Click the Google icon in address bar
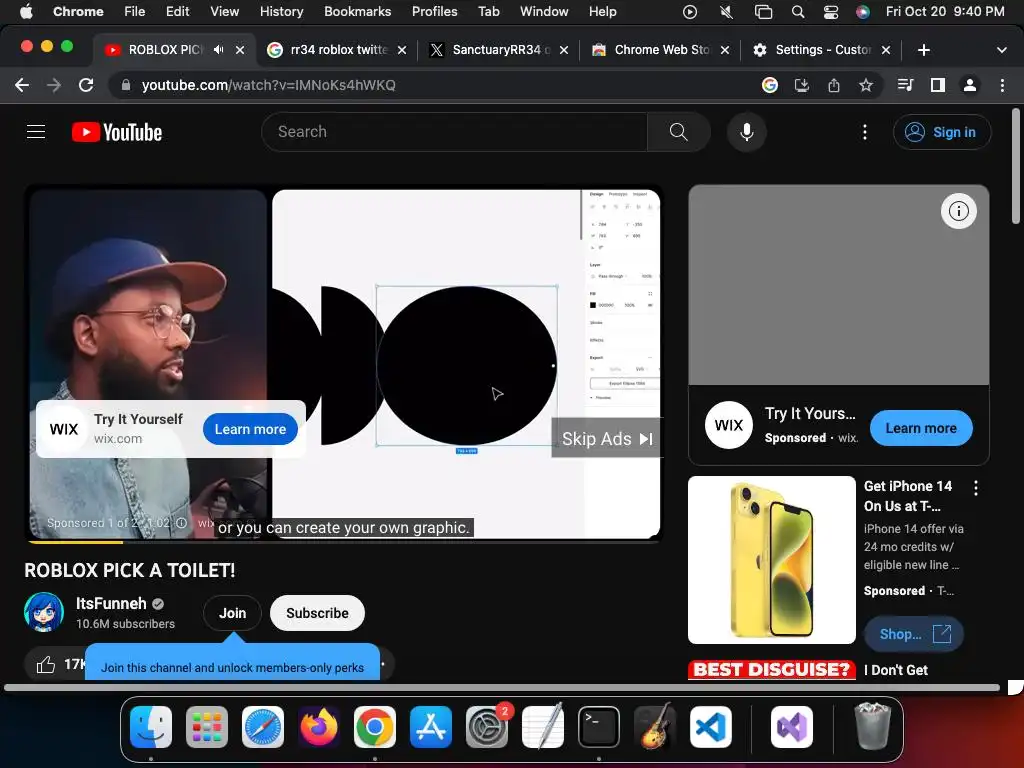This screenshot has width=1024, height=768. tap(770, 85)
